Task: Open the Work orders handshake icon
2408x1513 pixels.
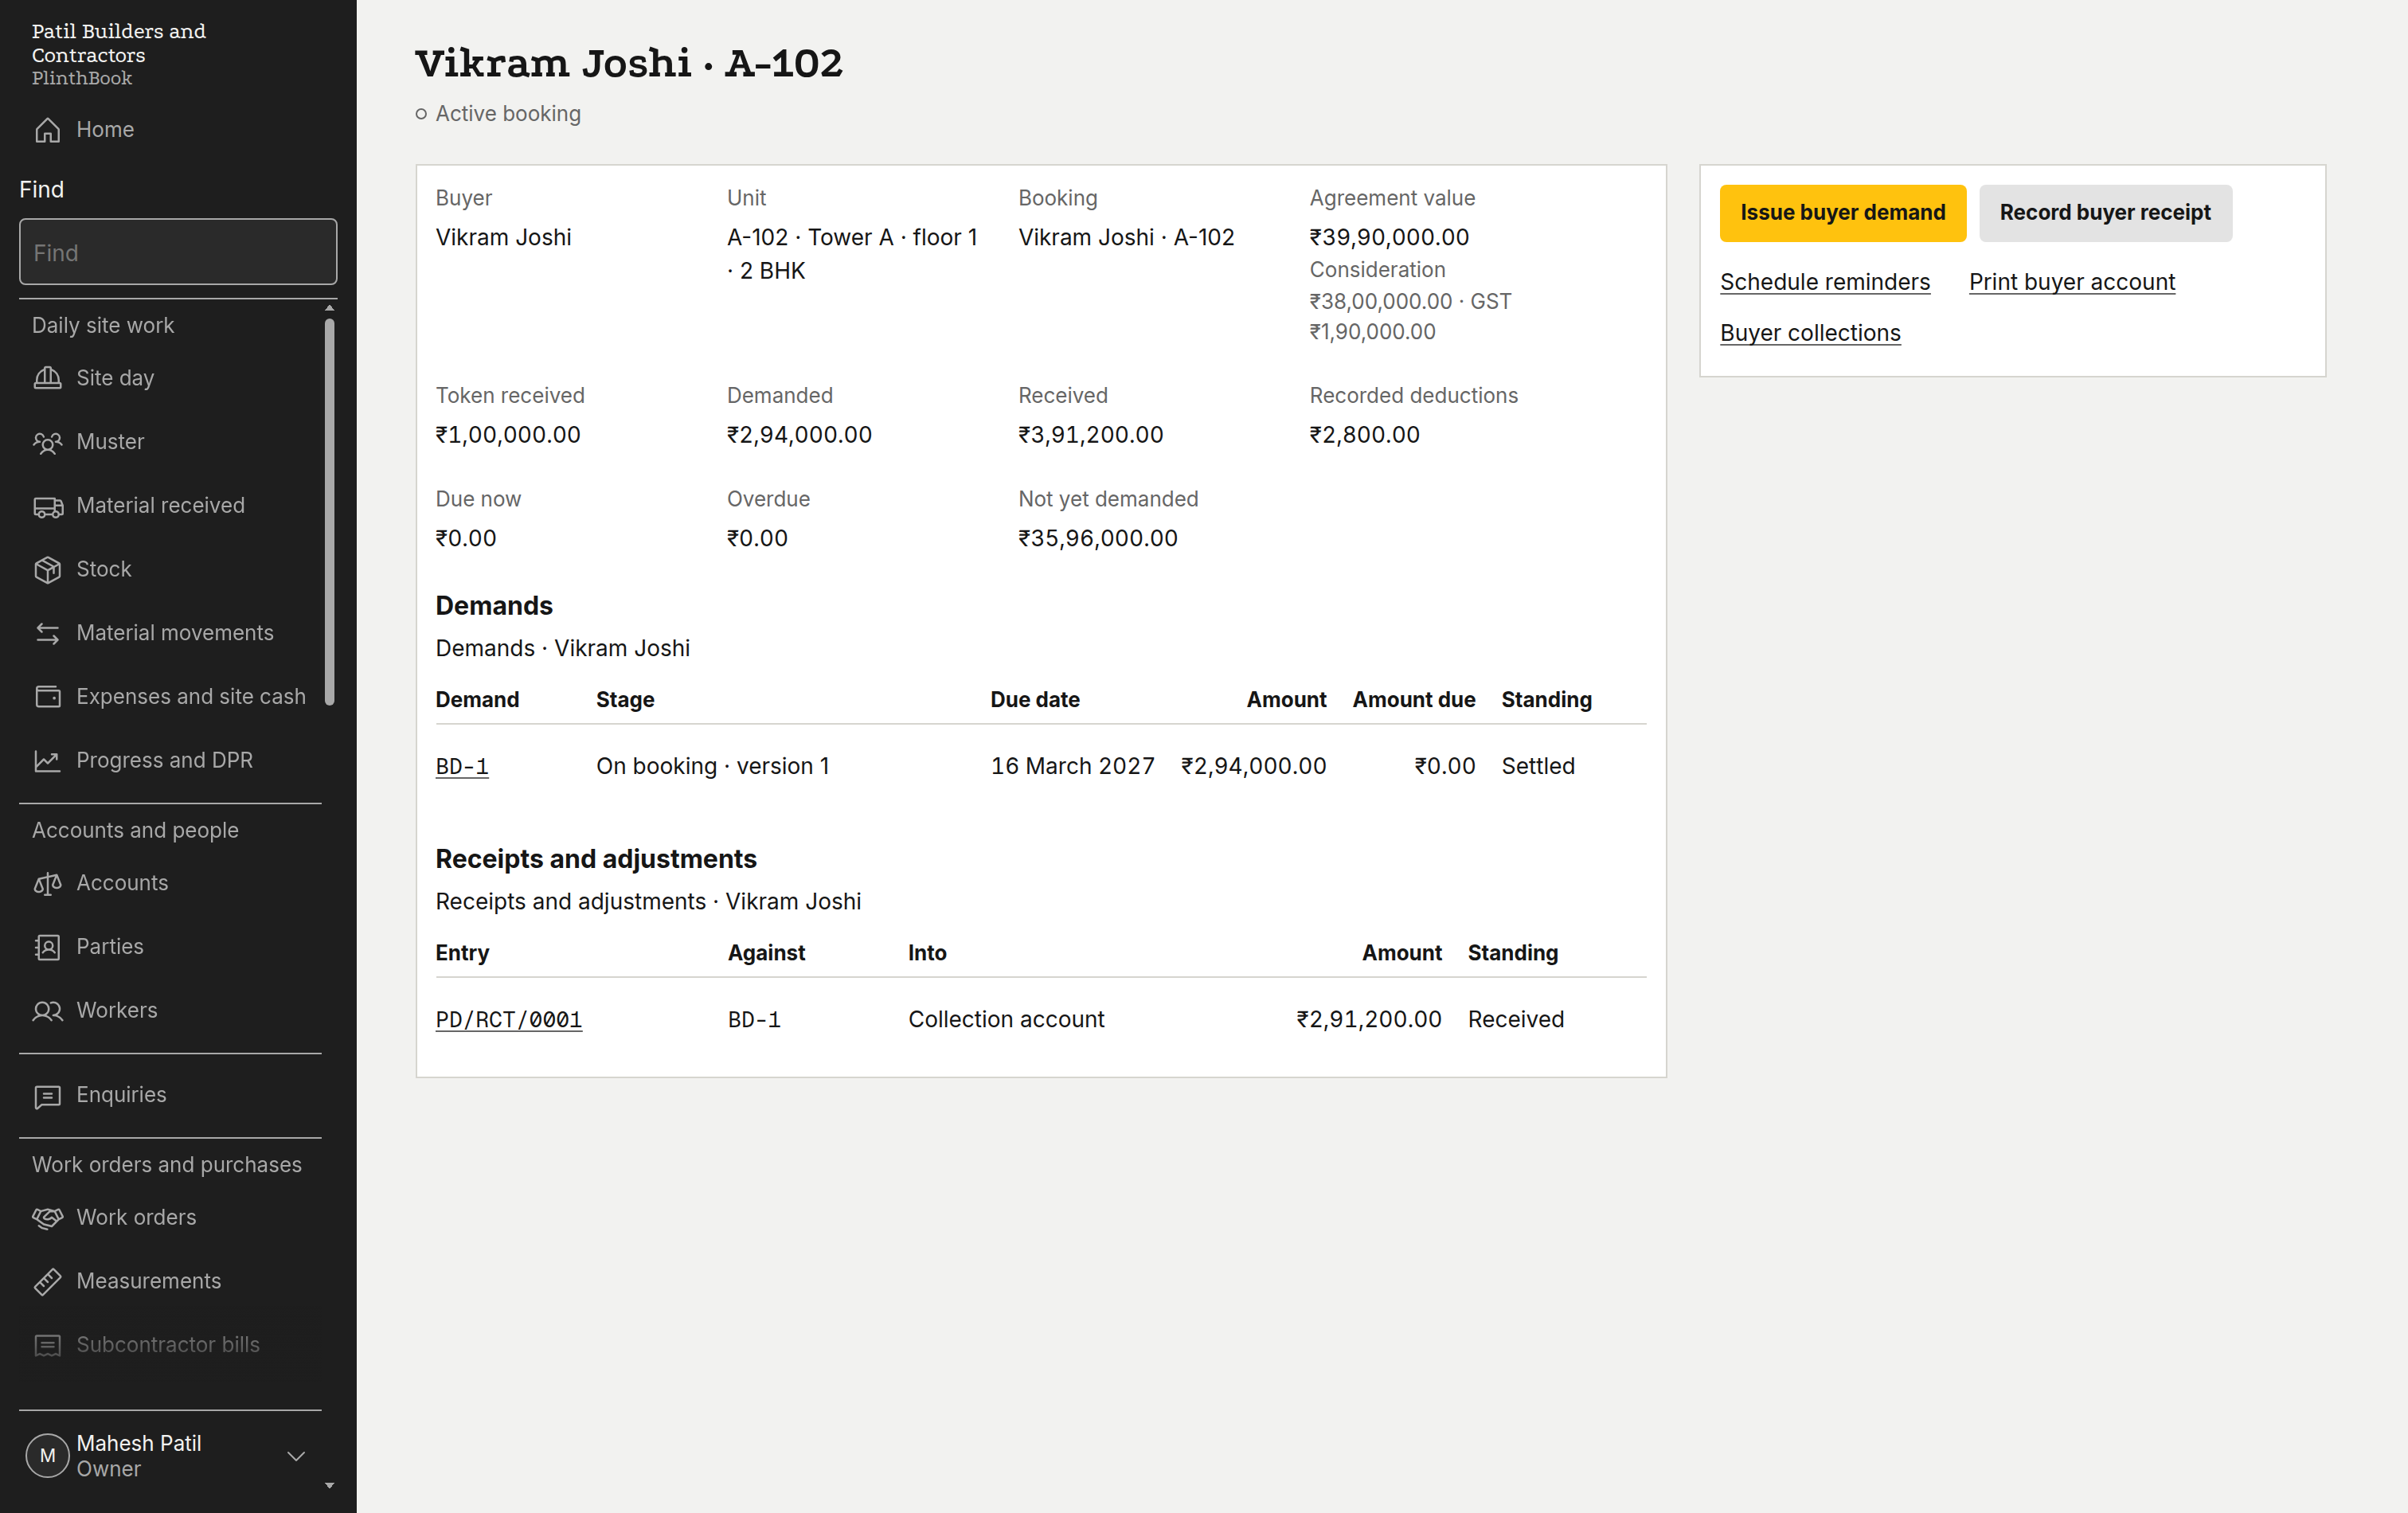Action: point(47,1218)
